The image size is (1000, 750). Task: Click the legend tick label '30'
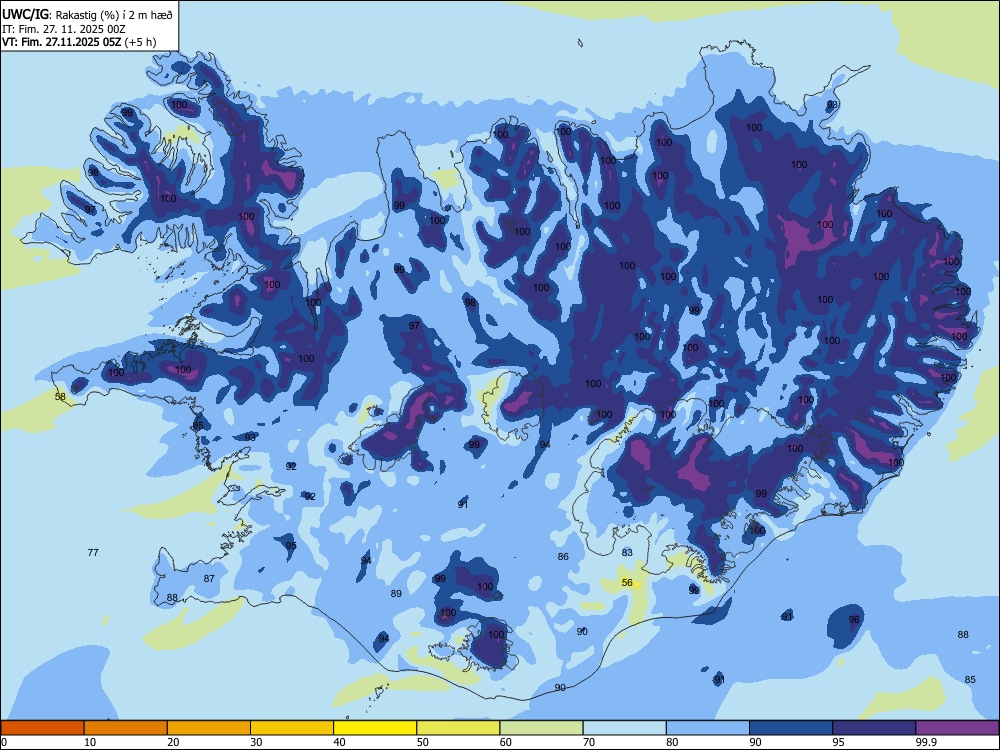point(256,742)
